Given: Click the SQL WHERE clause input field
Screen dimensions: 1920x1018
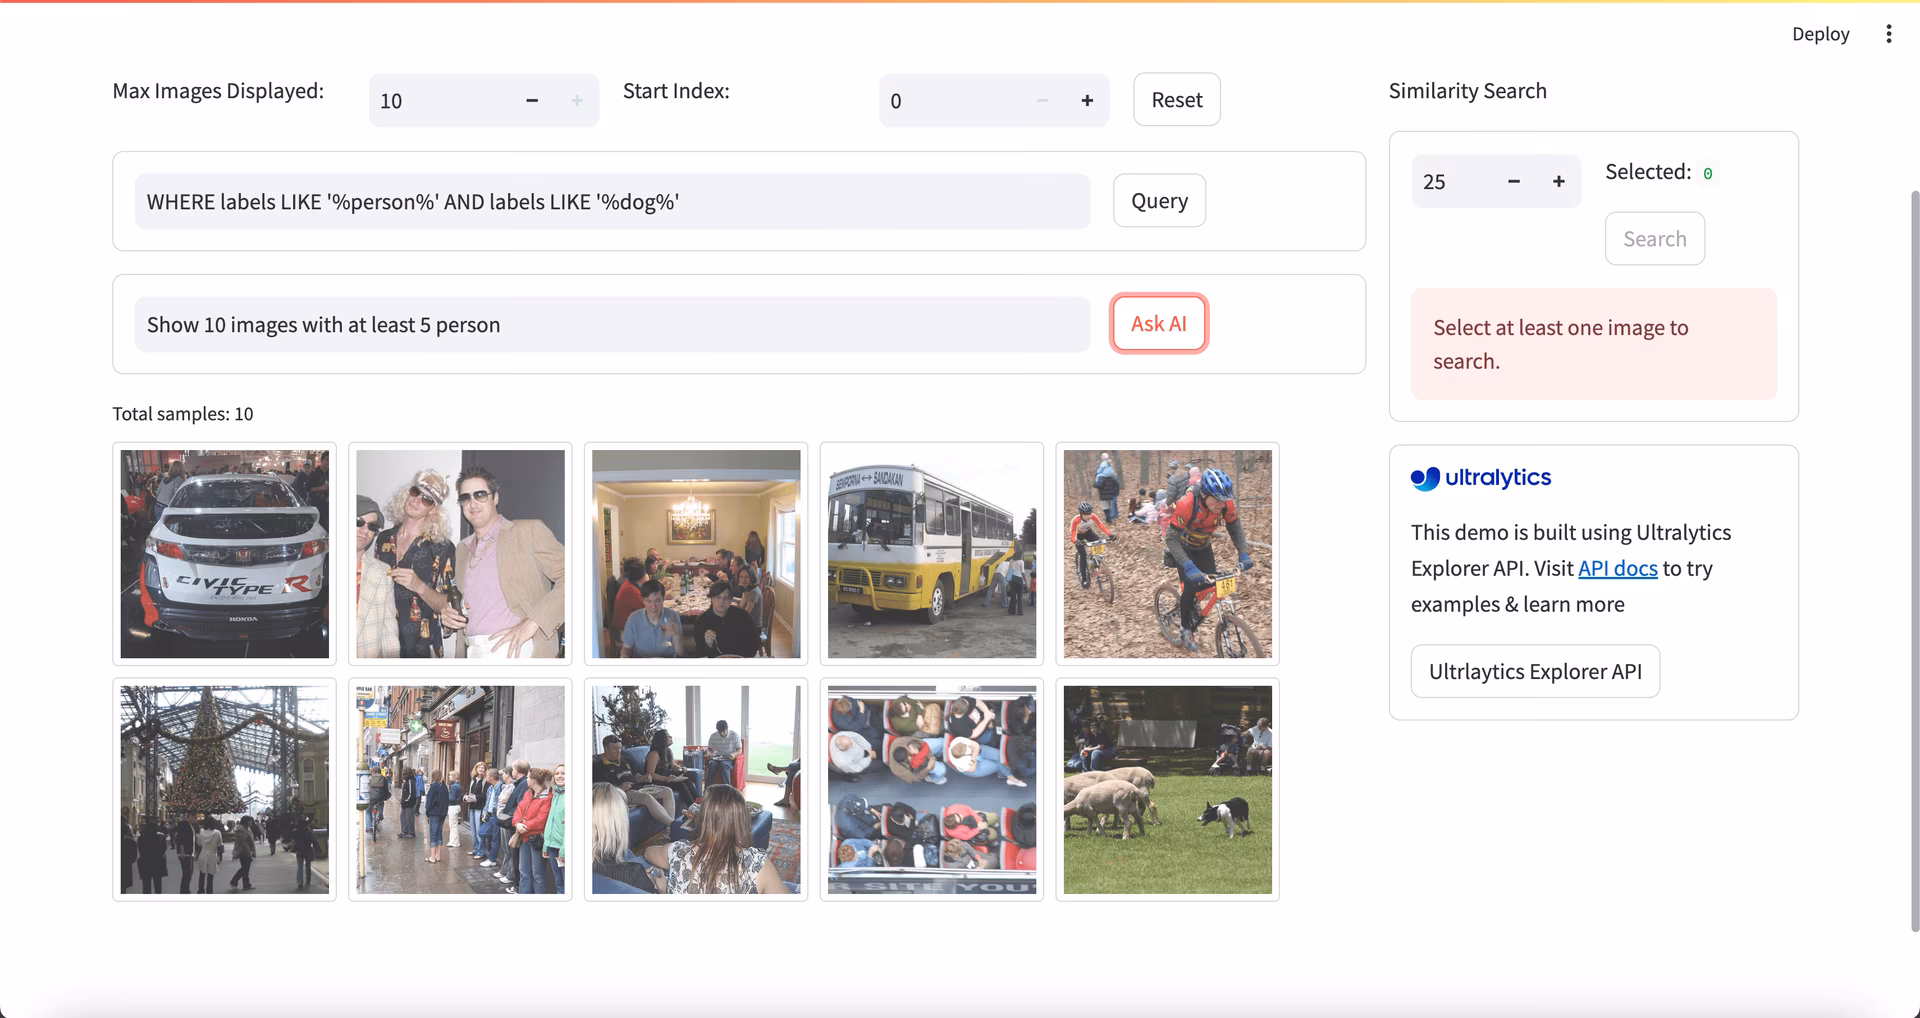Looking at the screenshot, I should pos(611,201).
